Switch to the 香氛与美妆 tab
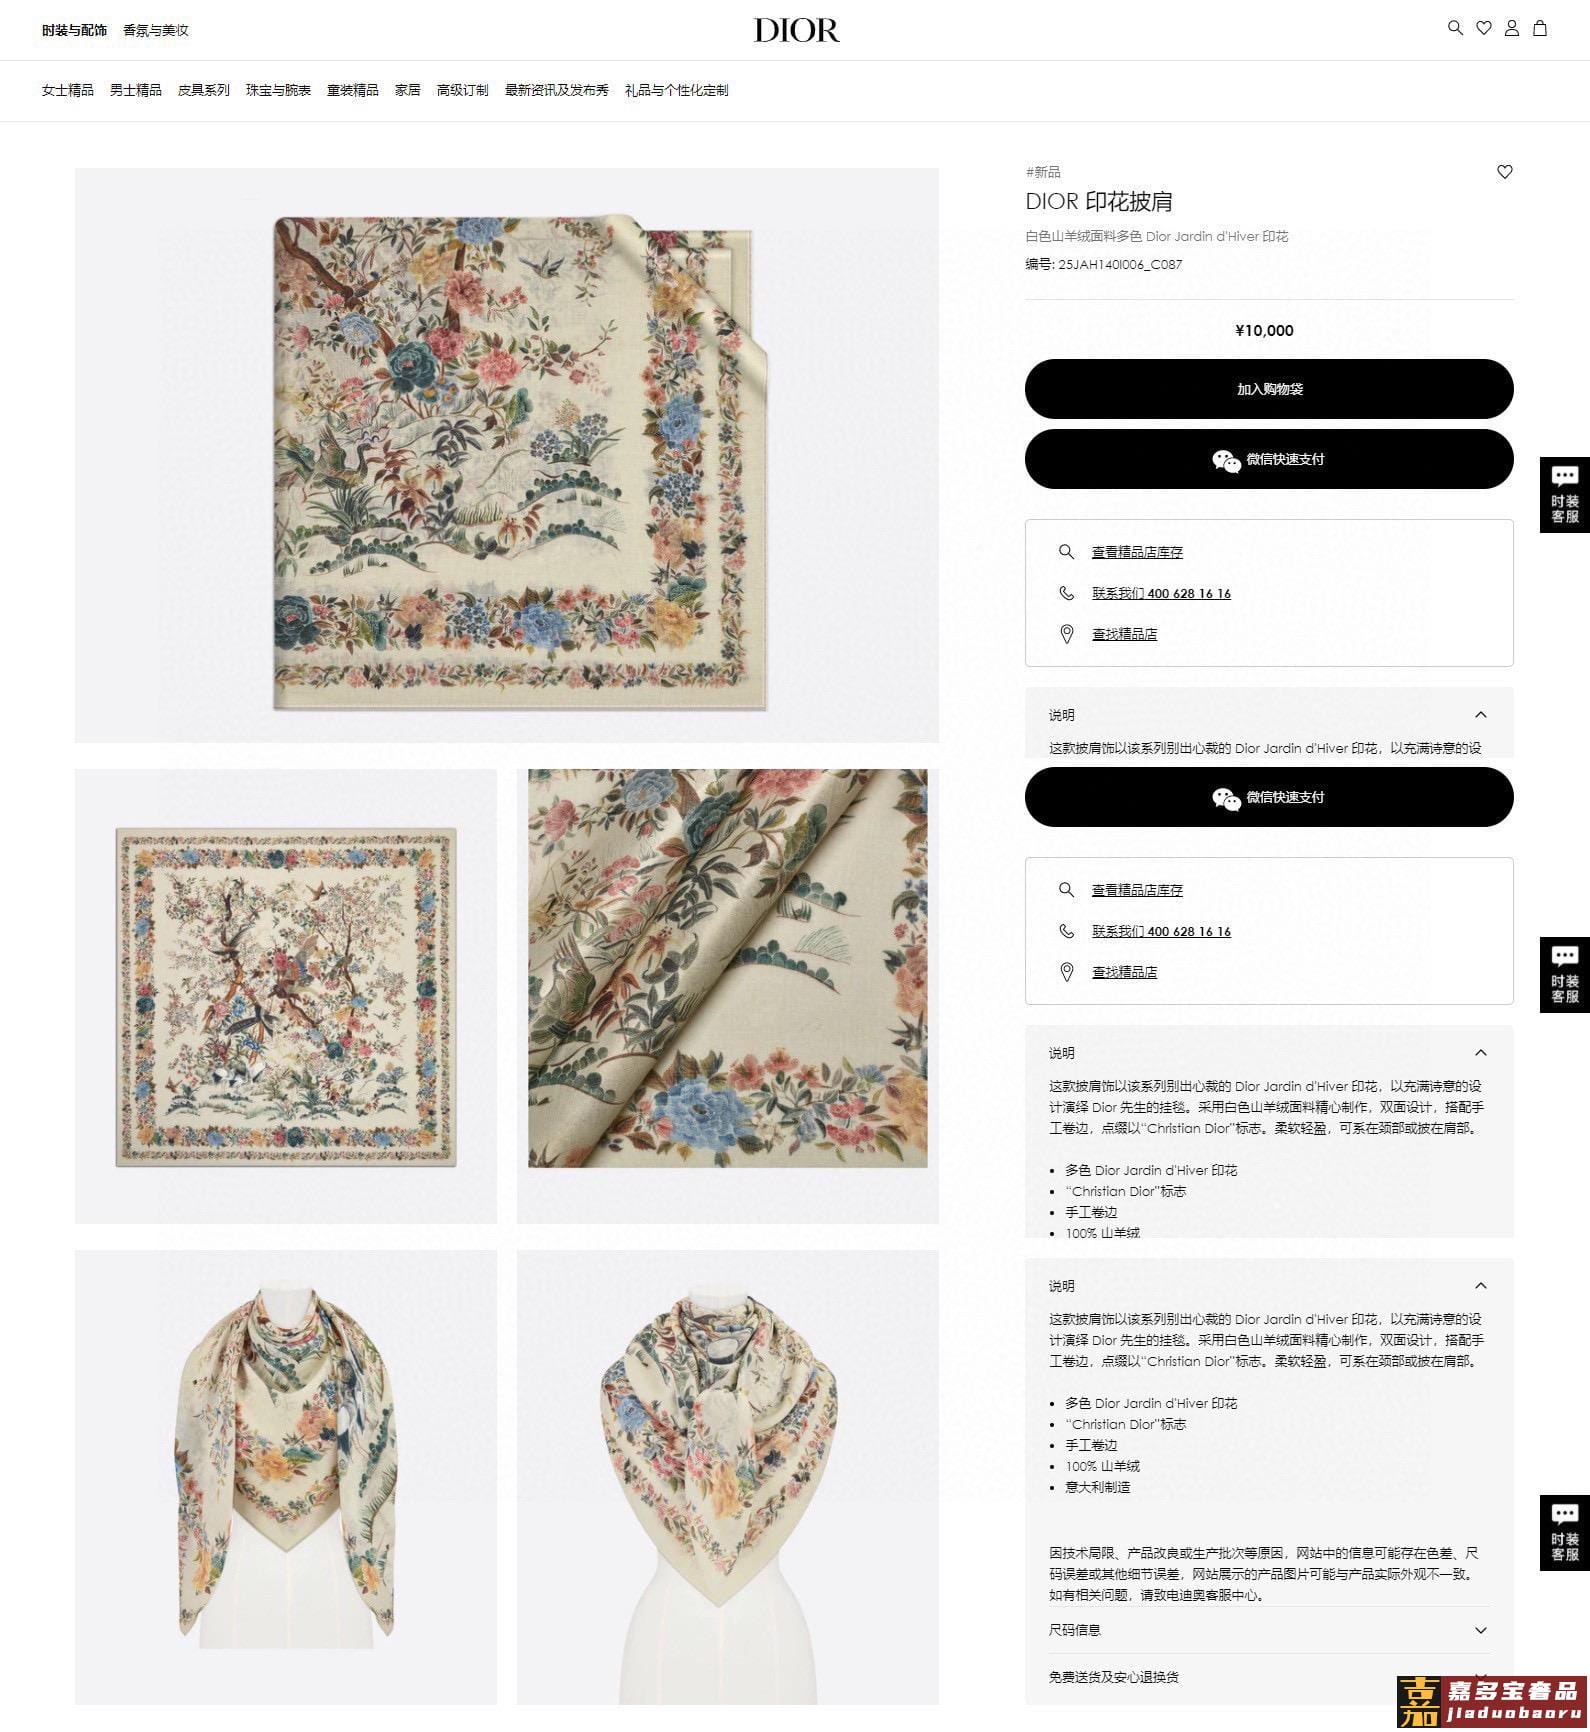Viewport: 1590px width, 1732px height. [x=156, y=30]
